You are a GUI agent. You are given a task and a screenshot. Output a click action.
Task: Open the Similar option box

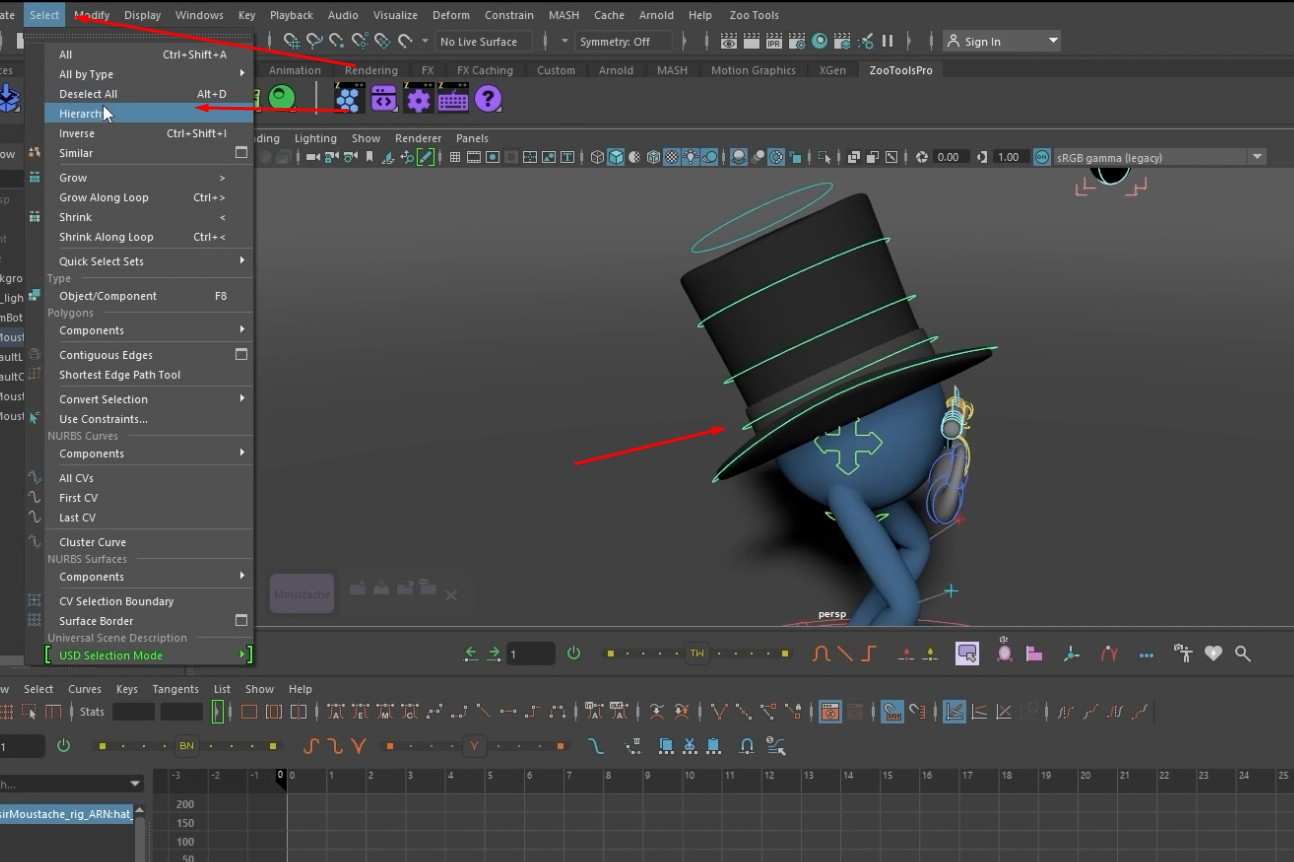pyautogui.click(x=241, y=153)
